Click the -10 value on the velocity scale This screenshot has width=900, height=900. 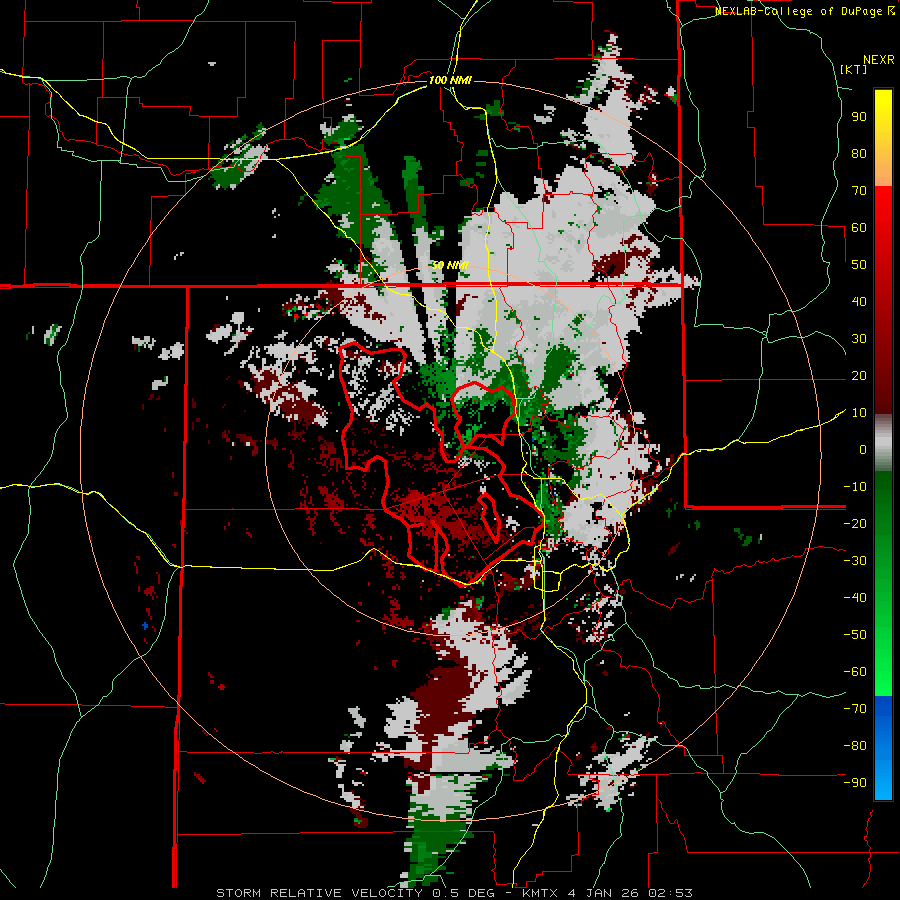click(855, 487)
